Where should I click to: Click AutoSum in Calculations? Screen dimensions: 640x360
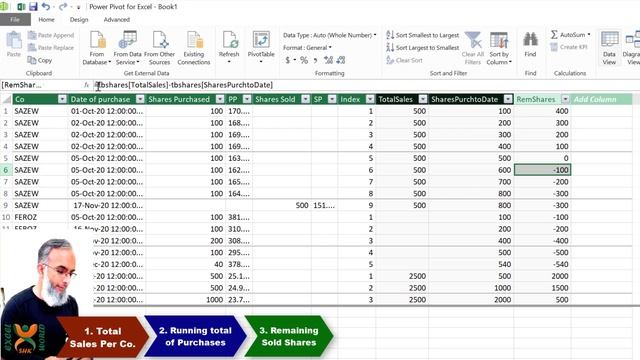tap(570, 35)
